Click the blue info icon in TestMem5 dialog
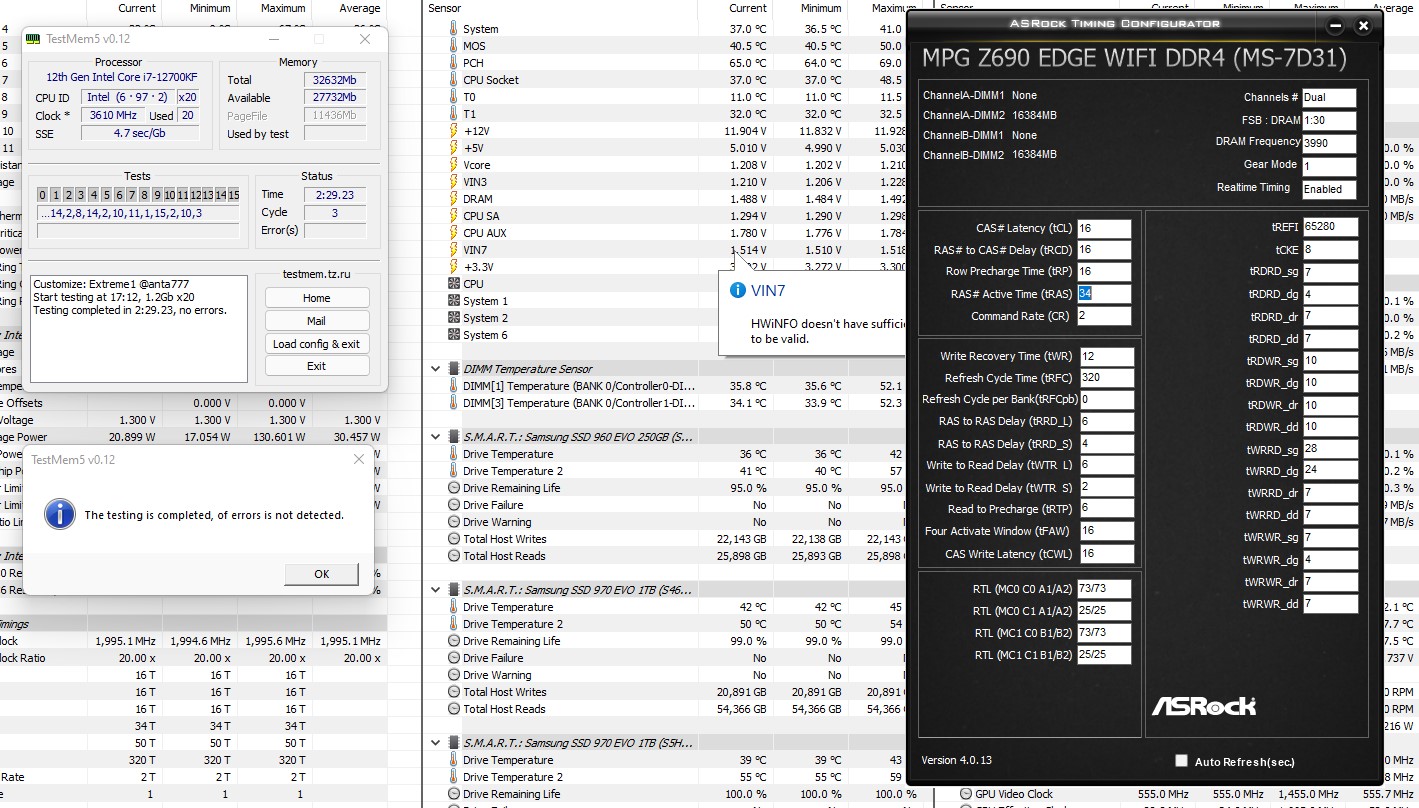1419x808 pixels. (x=60, y=514)
